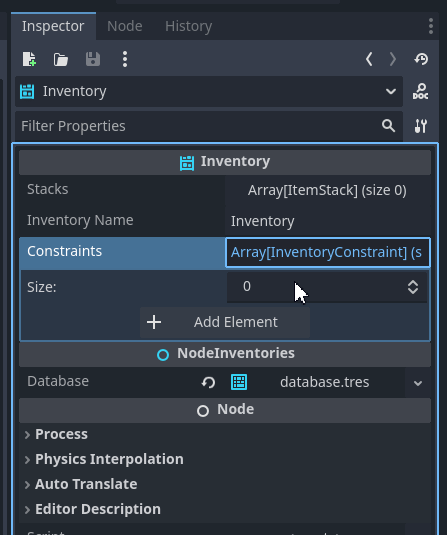Click the Filter Properties search field

tap(209, 126)
